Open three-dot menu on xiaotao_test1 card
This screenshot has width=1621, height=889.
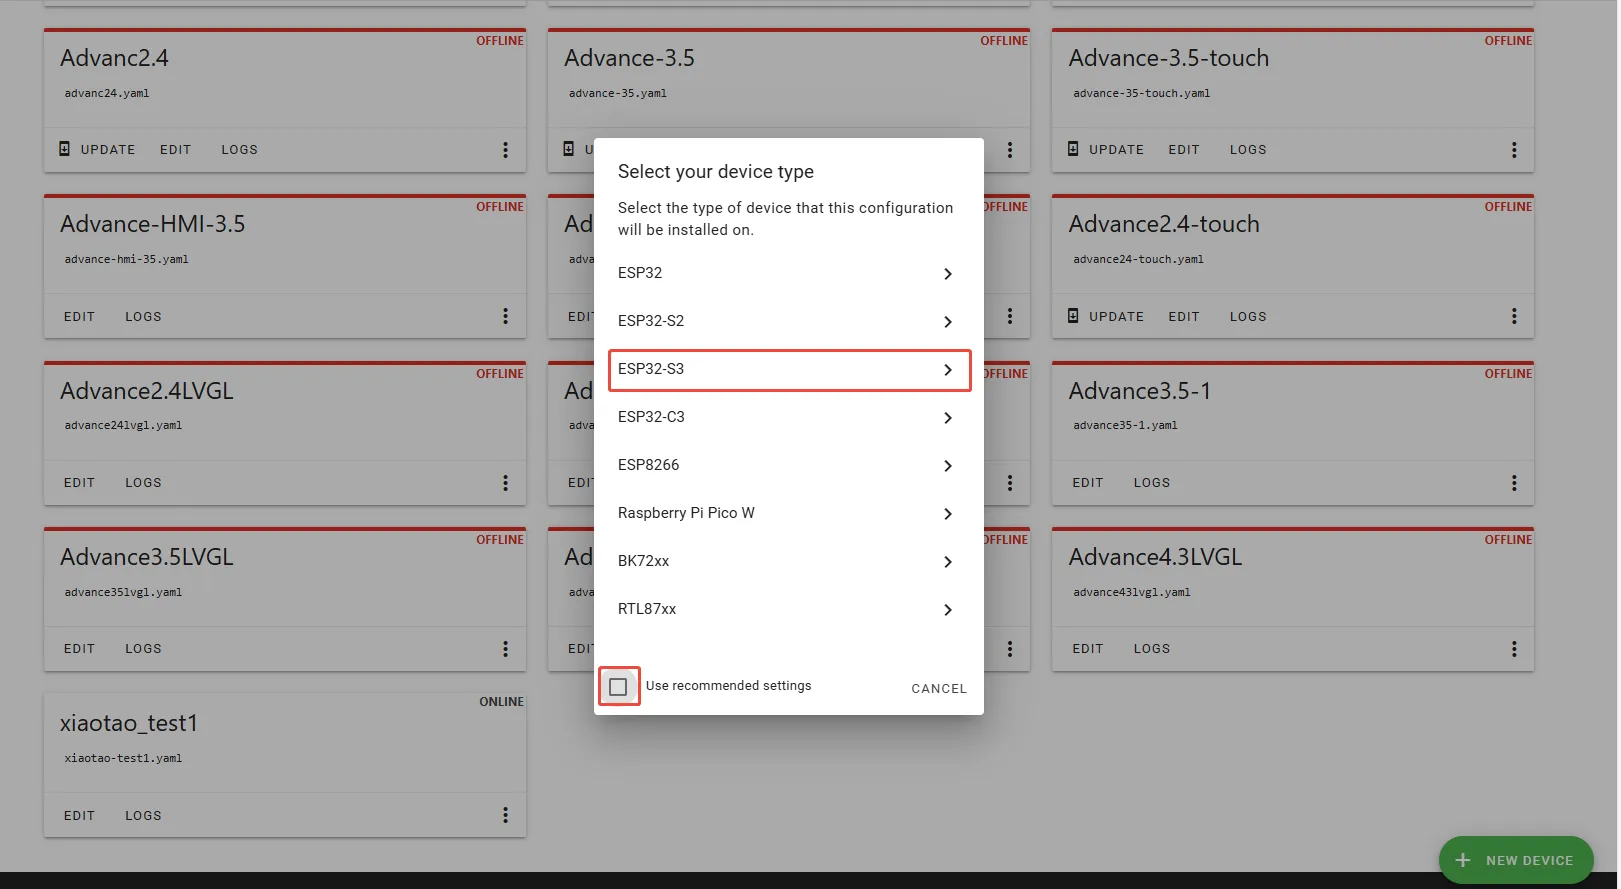tap(505, 815)
